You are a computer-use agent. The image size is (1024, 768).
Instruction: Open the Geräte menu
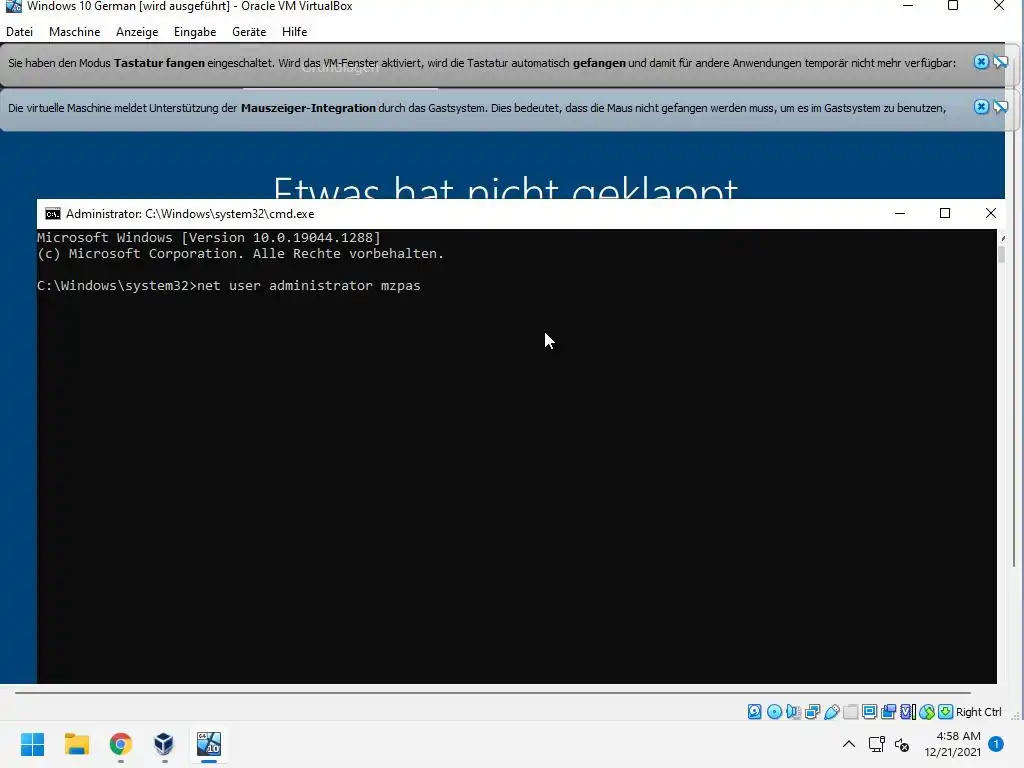(249, 31)
